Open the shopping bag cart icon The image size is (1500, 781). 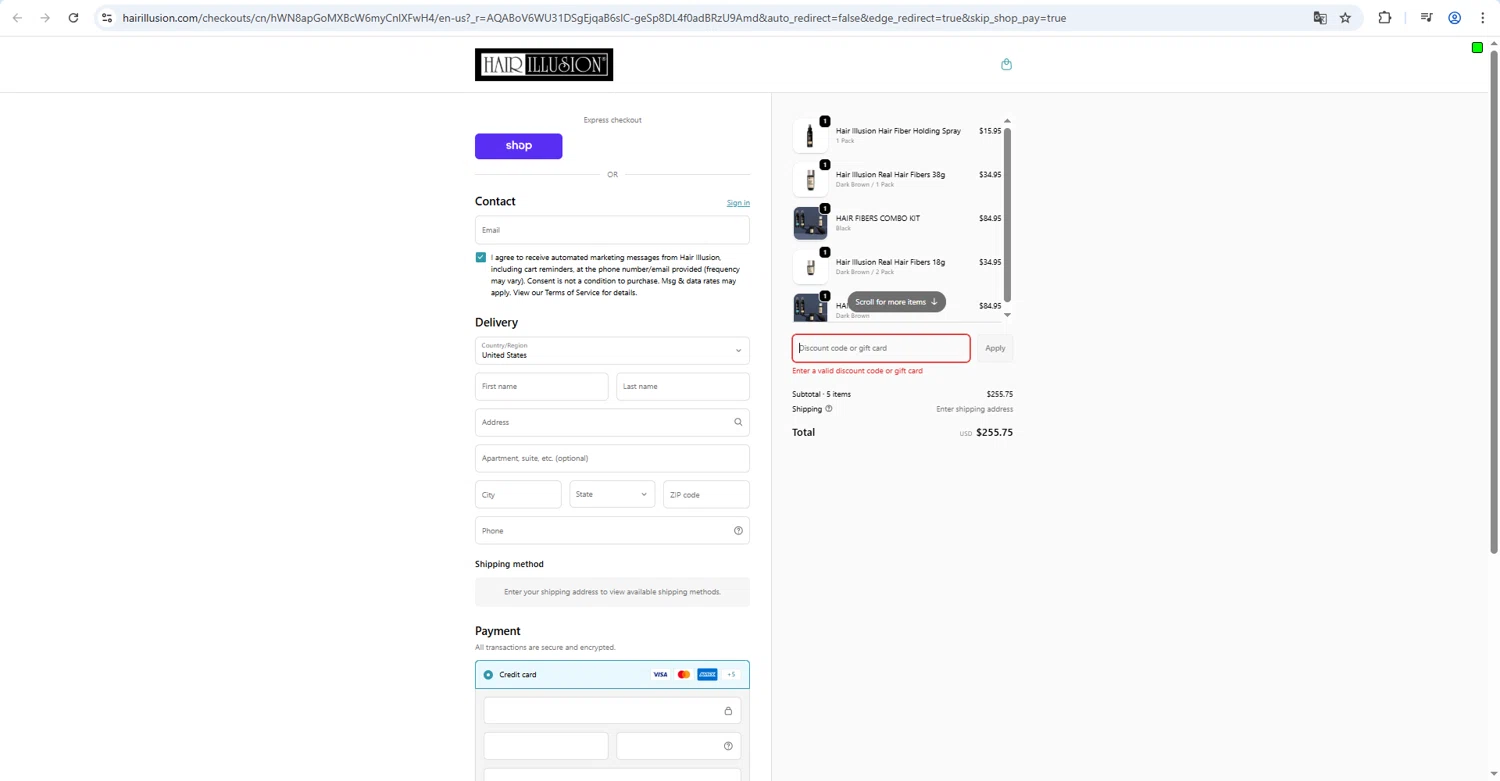pyautogui.click(x=1006, y=64)
